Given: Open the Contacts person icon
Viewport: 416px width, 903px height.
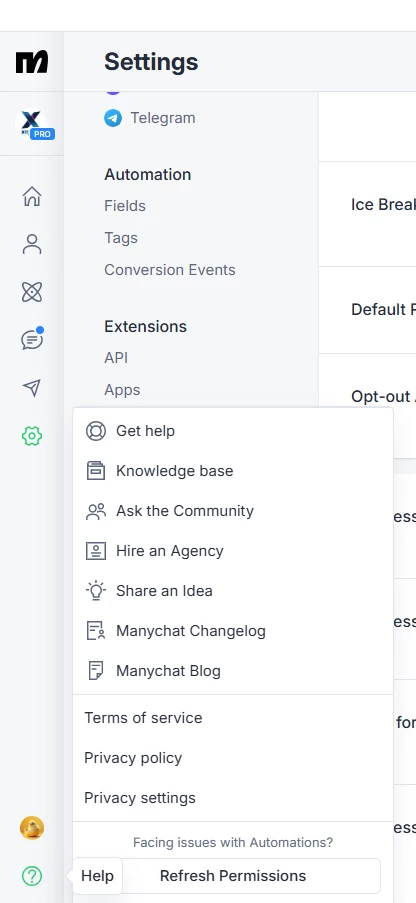Looking at the screenshot, I should [32, 244].
